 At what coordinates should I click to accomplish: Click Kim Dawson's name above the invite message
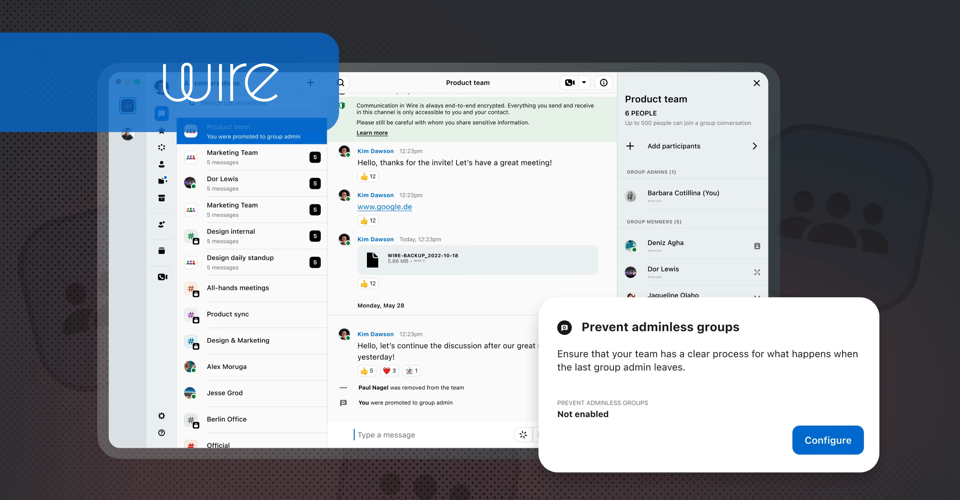click(x=375, y=151)
